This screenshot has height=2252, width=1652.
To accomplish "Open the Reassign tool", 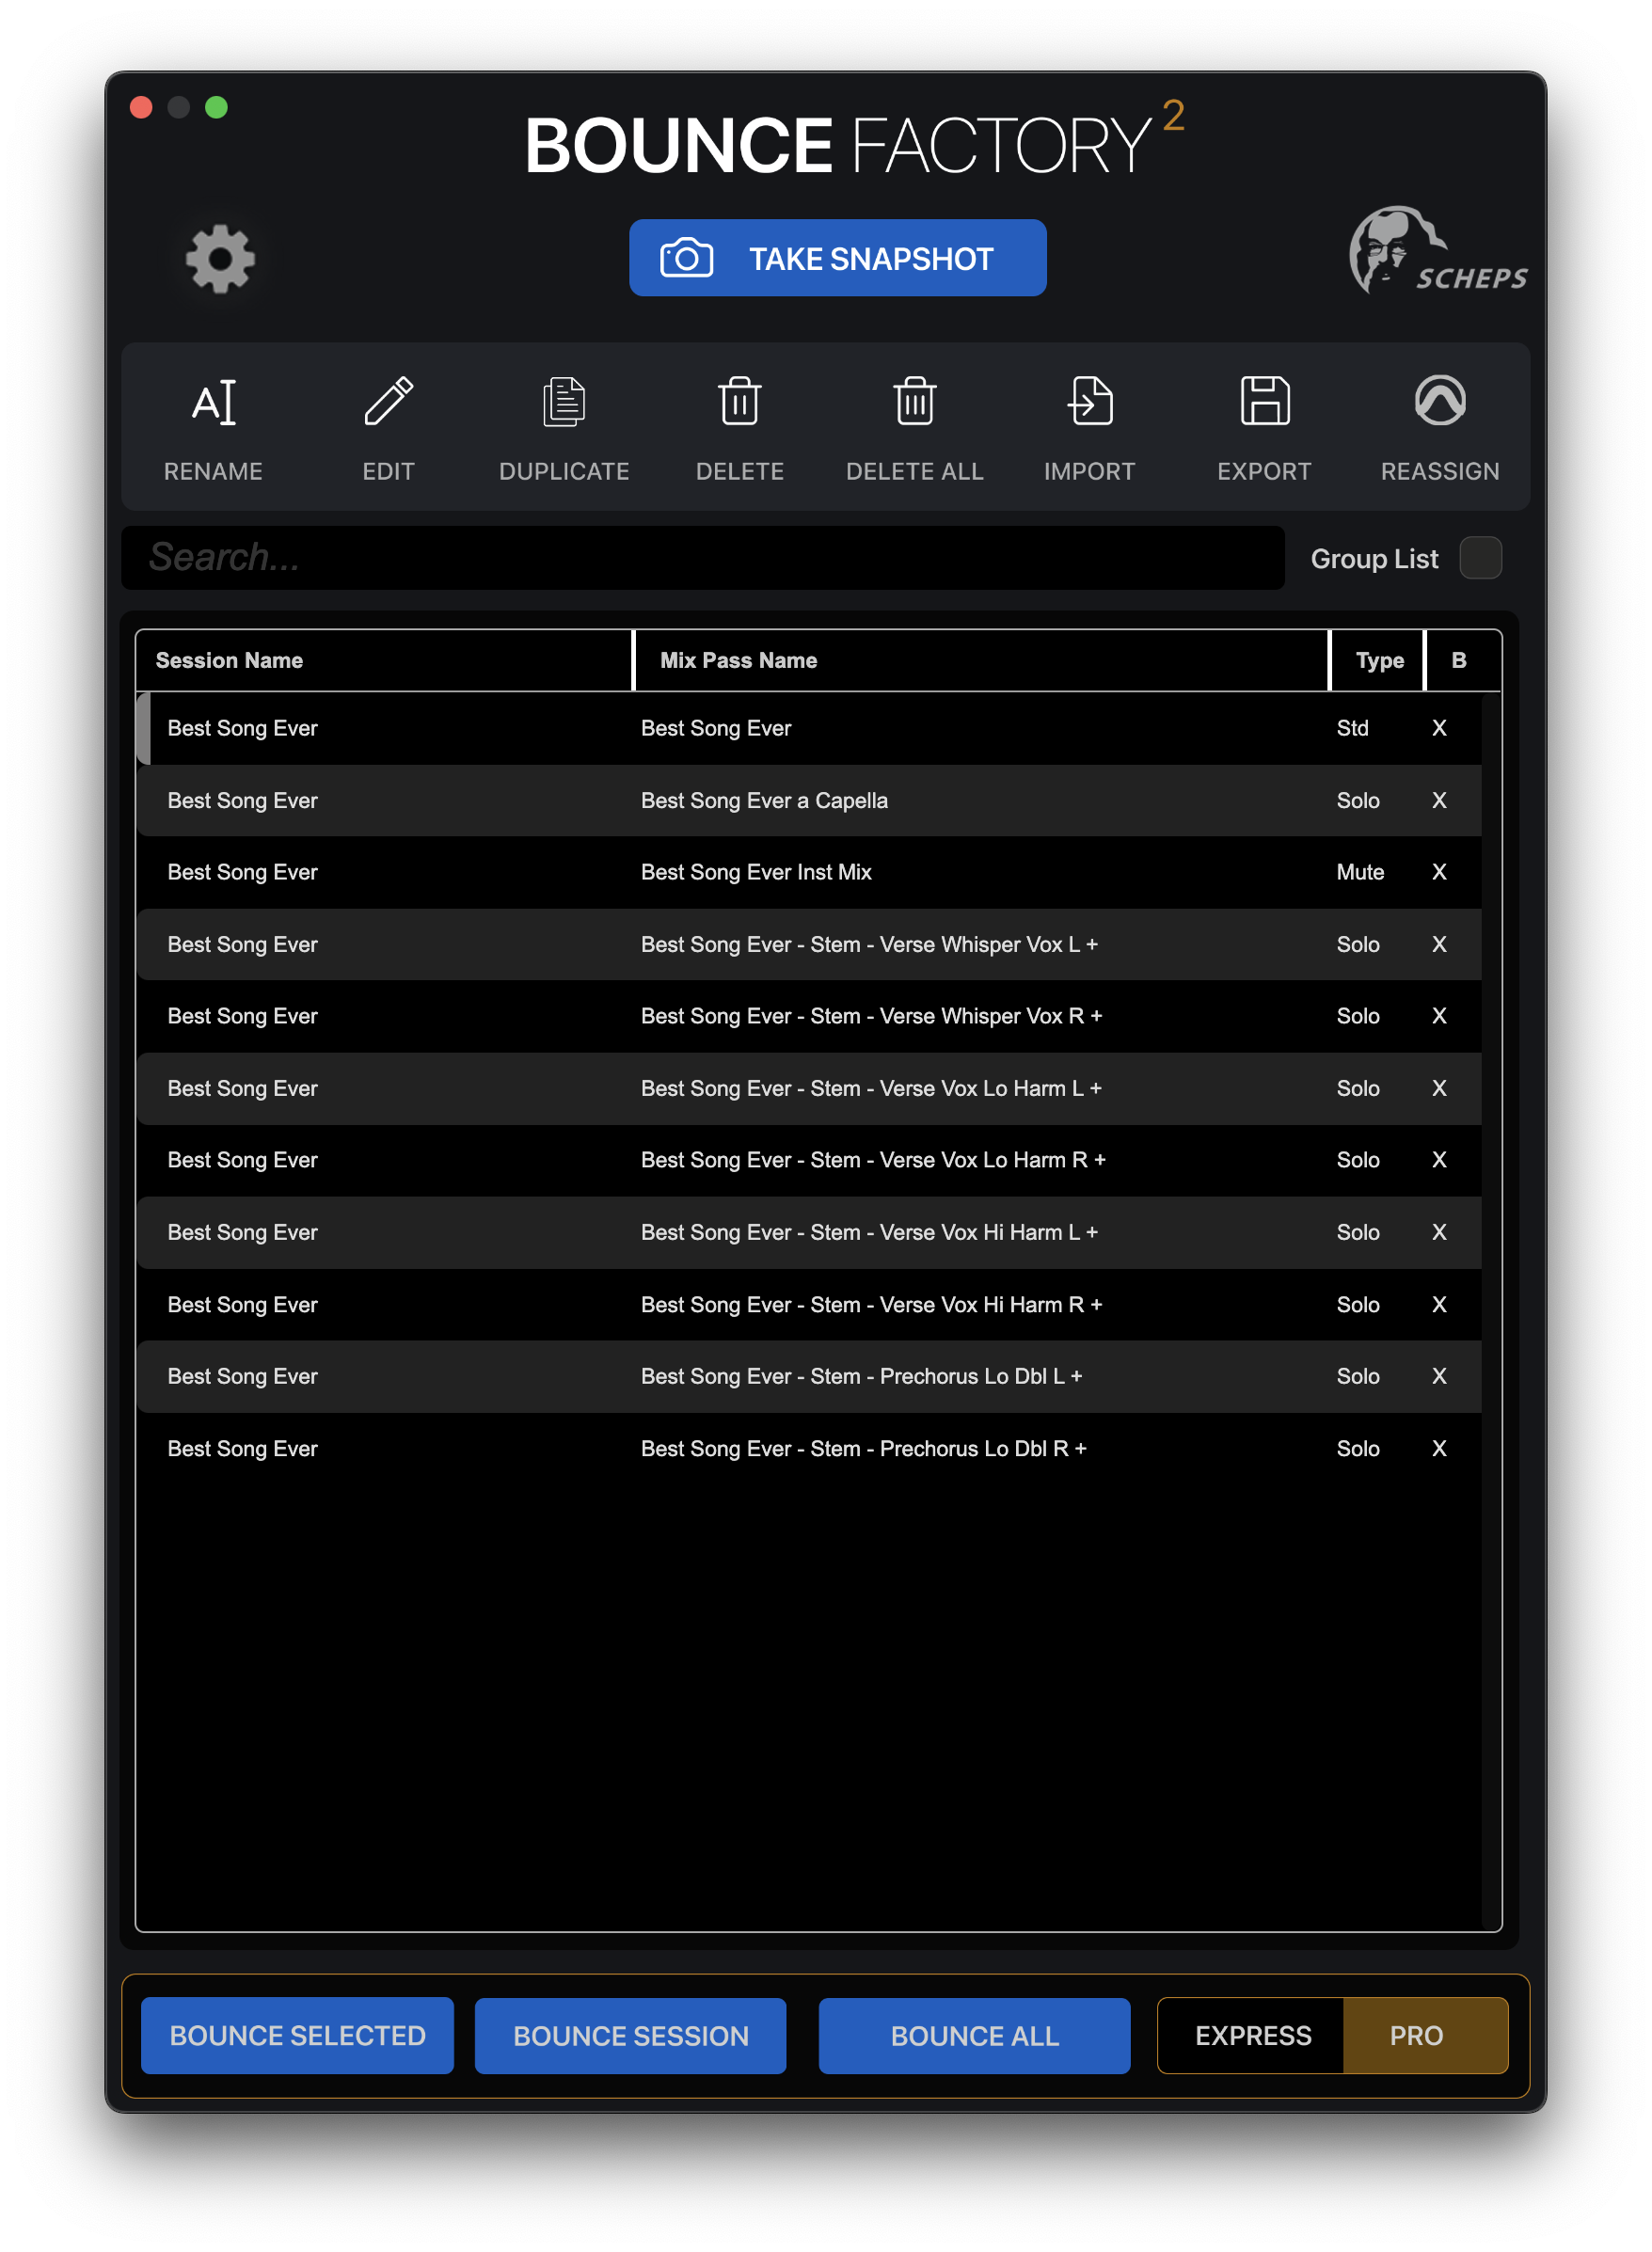I will [x=1439, y=425].
